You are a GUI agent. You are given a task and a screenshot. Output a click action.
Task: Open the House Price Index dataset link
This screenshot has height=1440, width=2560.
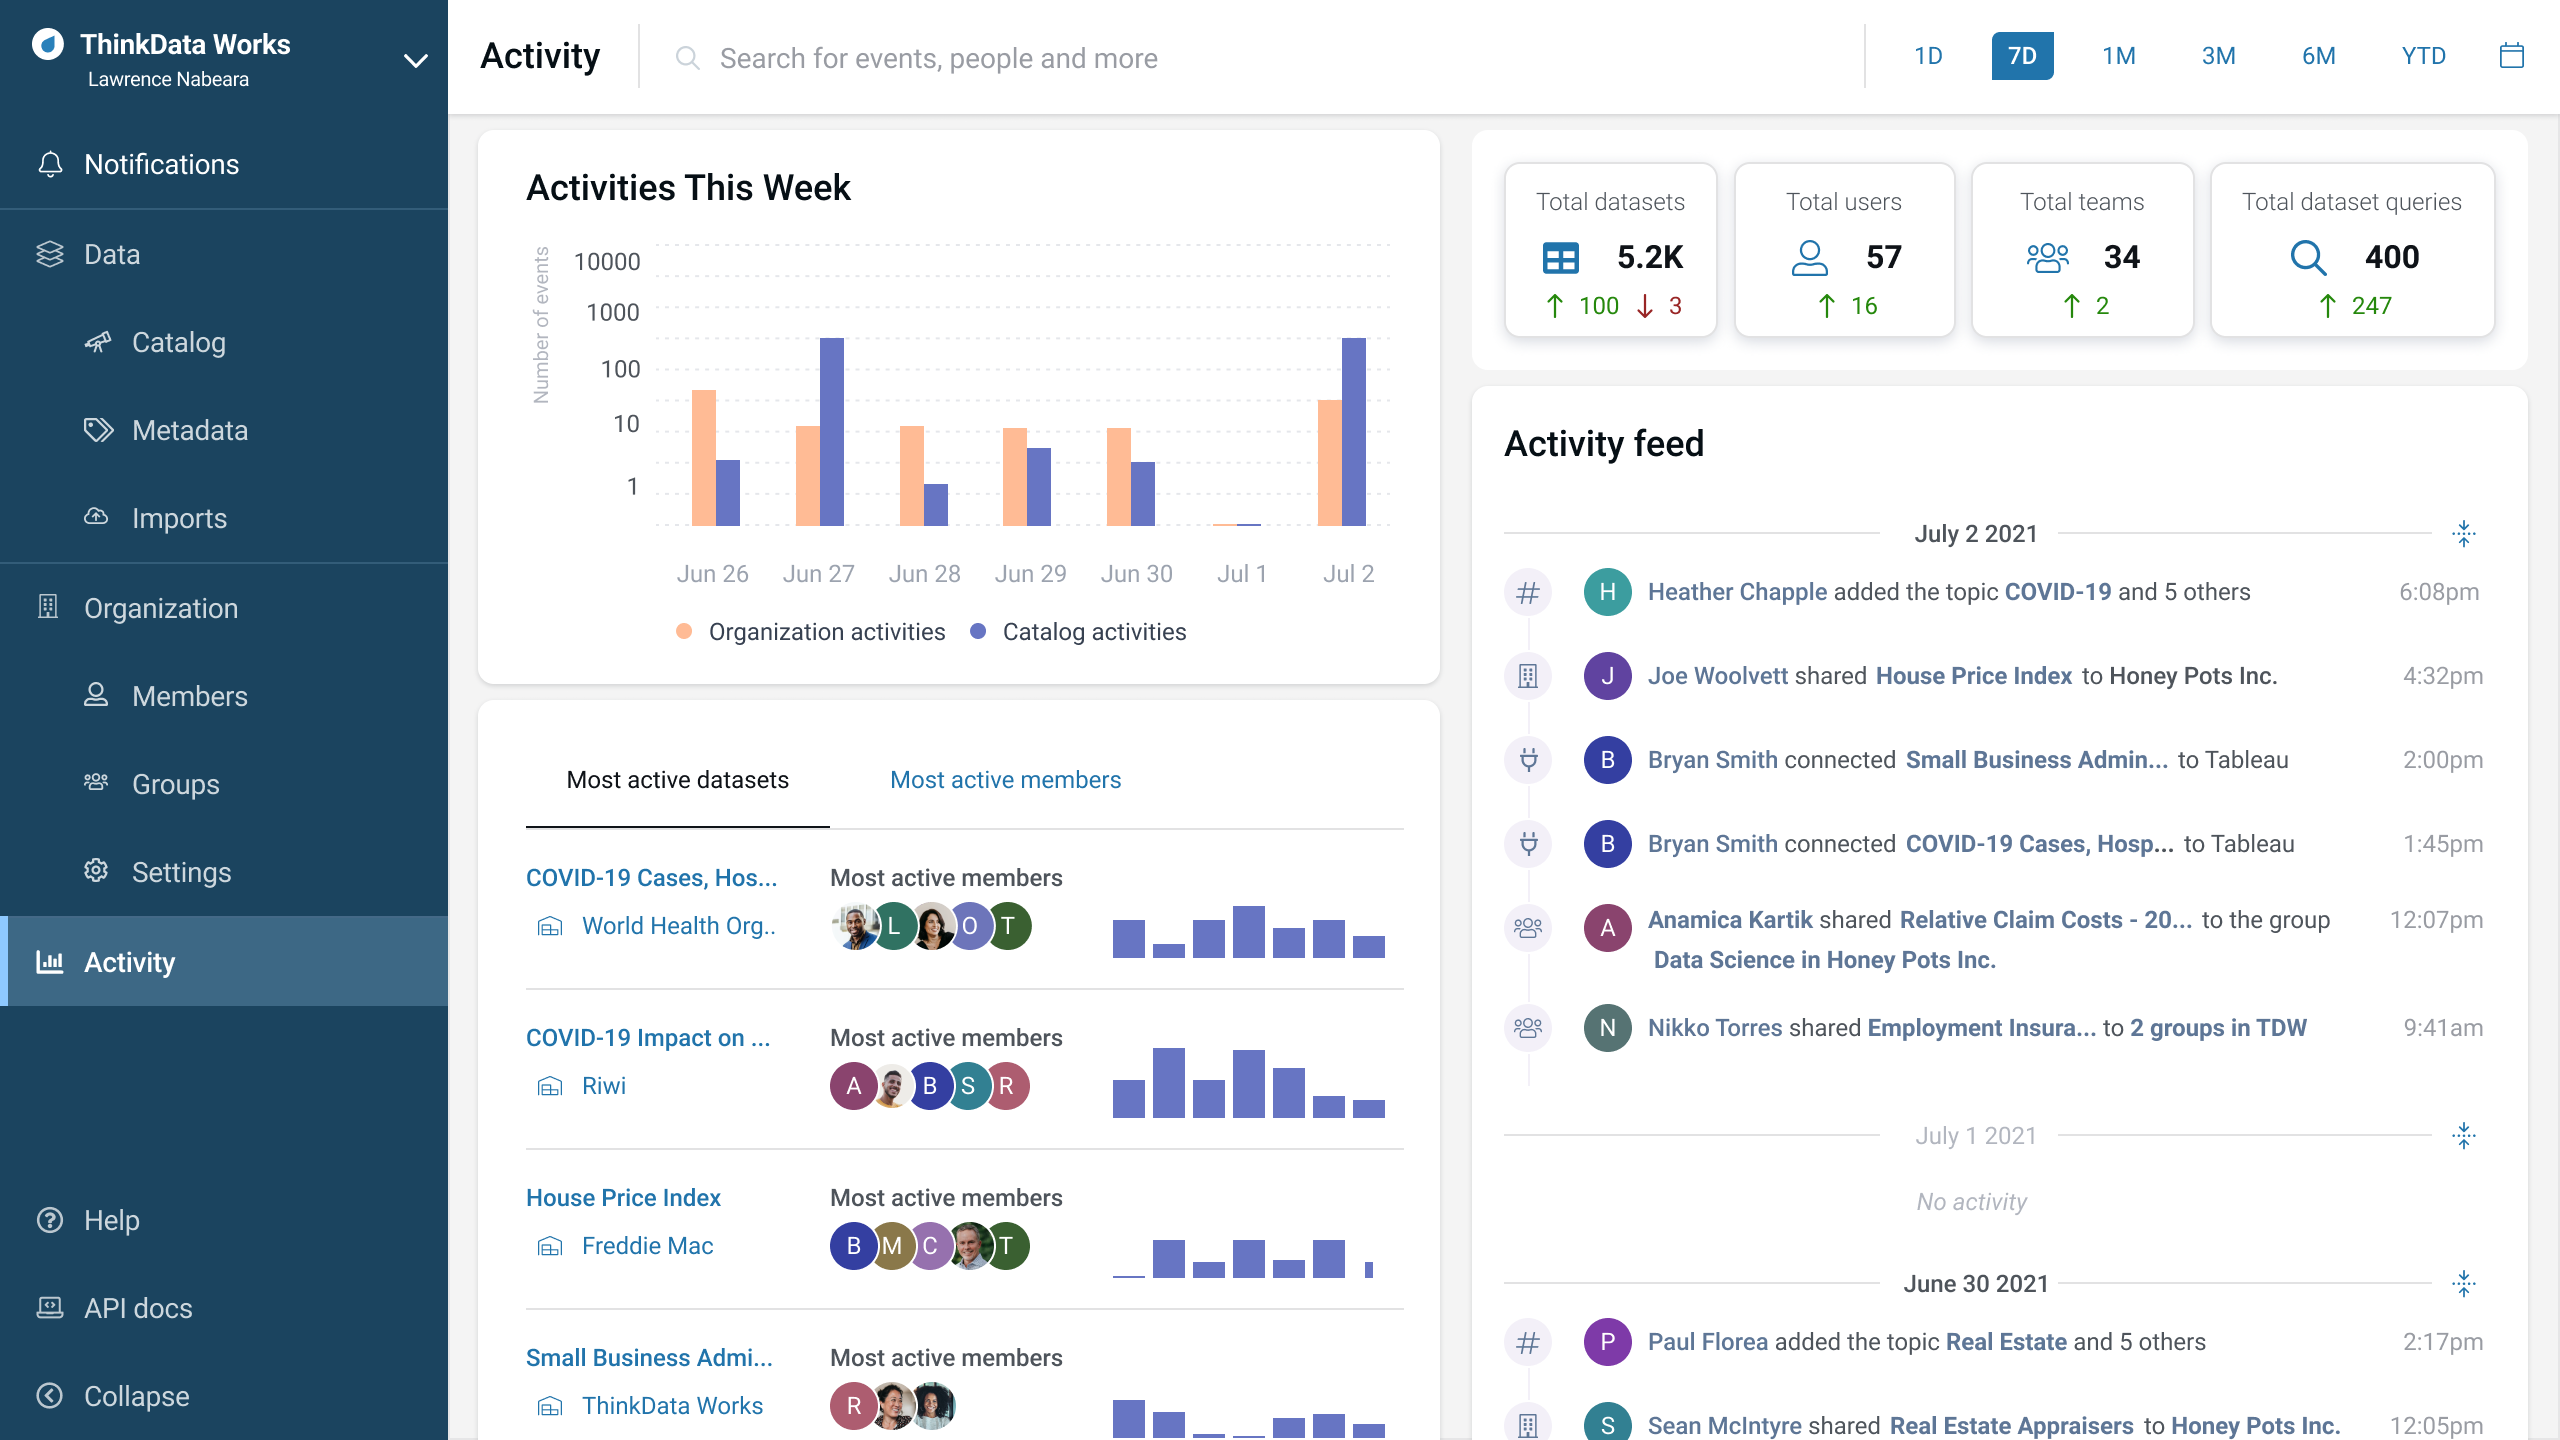[x=623, y=1197]
